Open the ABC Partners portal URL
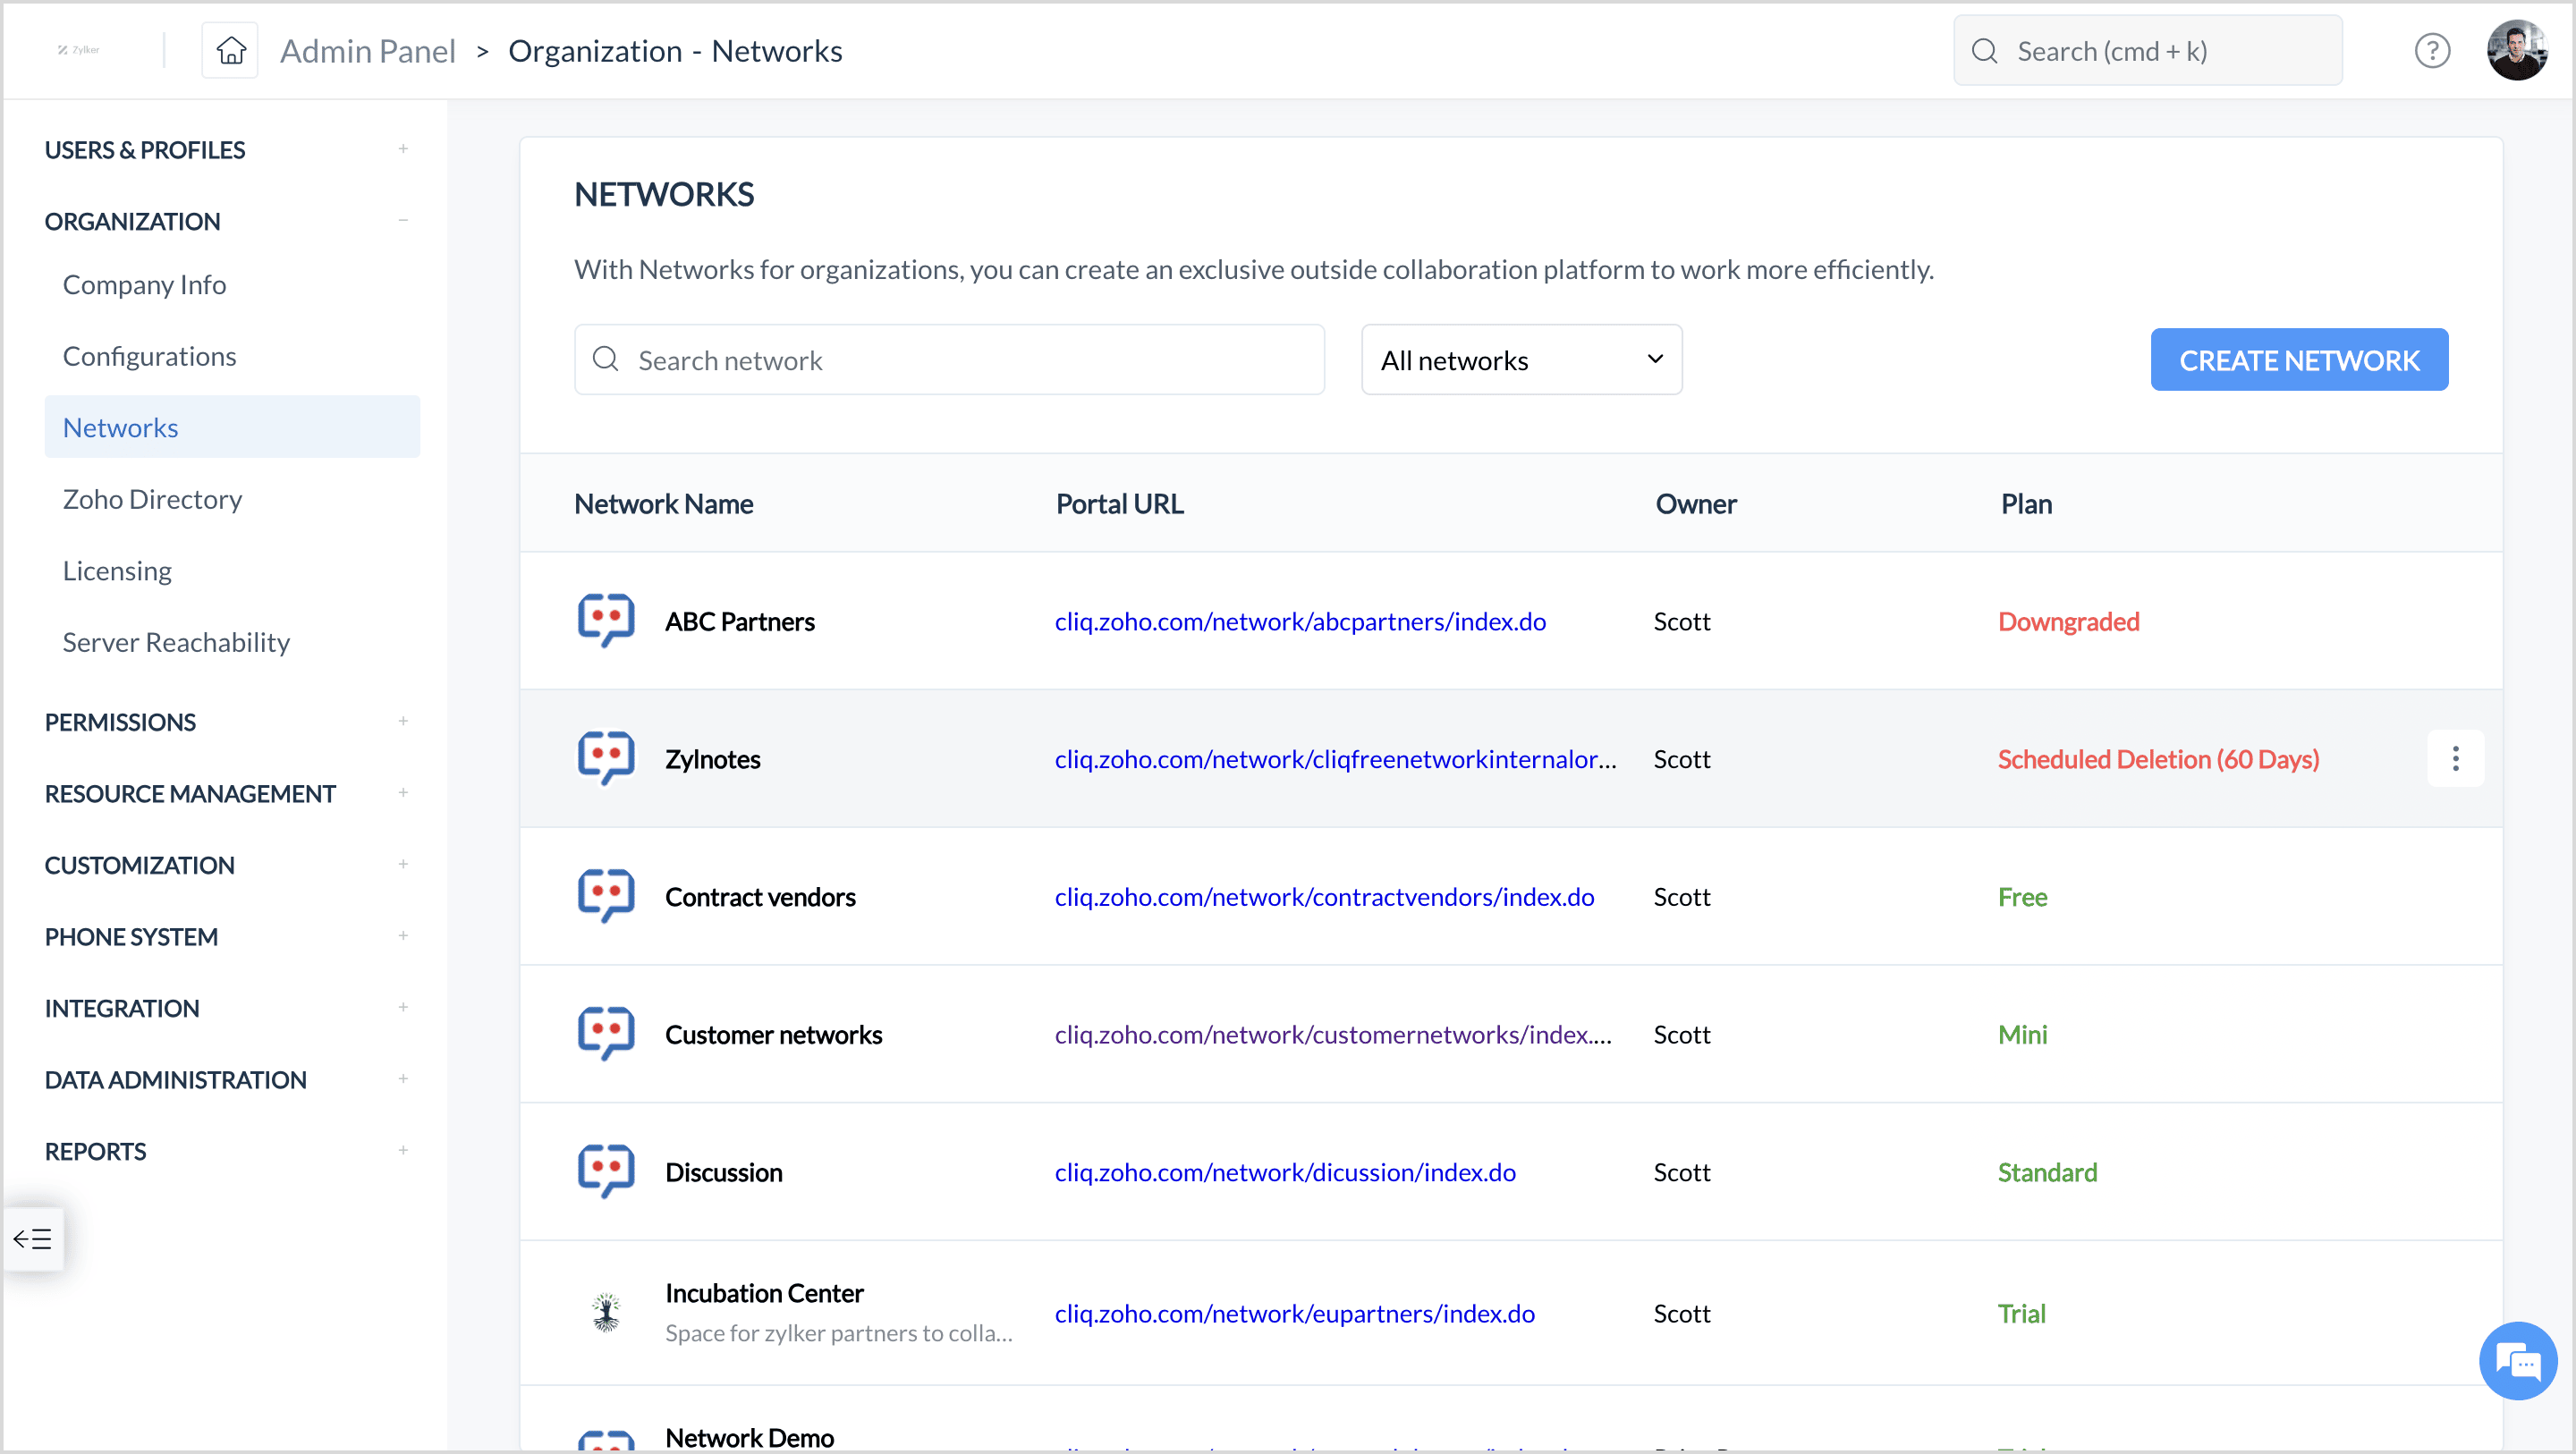The width and height of the screenshot is (2576, 1454). (1300, 621)
